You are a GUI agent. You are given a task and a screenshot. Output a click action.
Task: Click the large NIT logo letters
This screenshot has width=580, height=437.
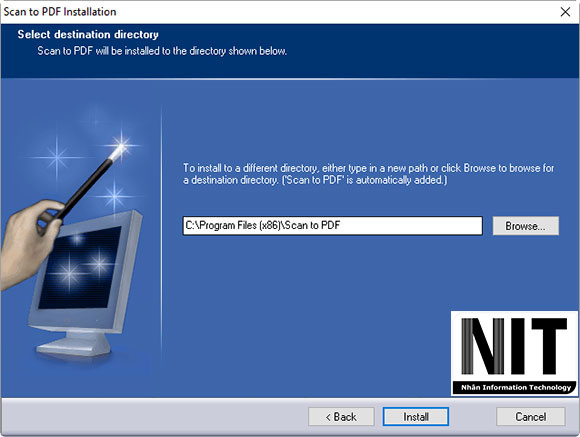point(514,346)
